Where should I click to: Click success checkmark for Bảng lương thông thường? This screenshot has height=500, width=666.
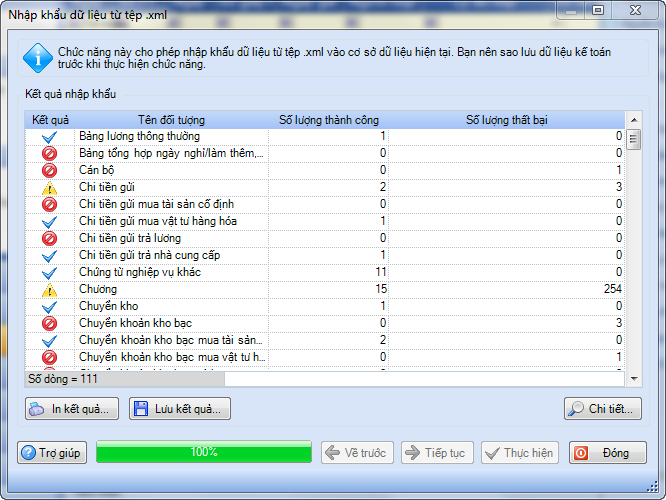pos(49,136)
